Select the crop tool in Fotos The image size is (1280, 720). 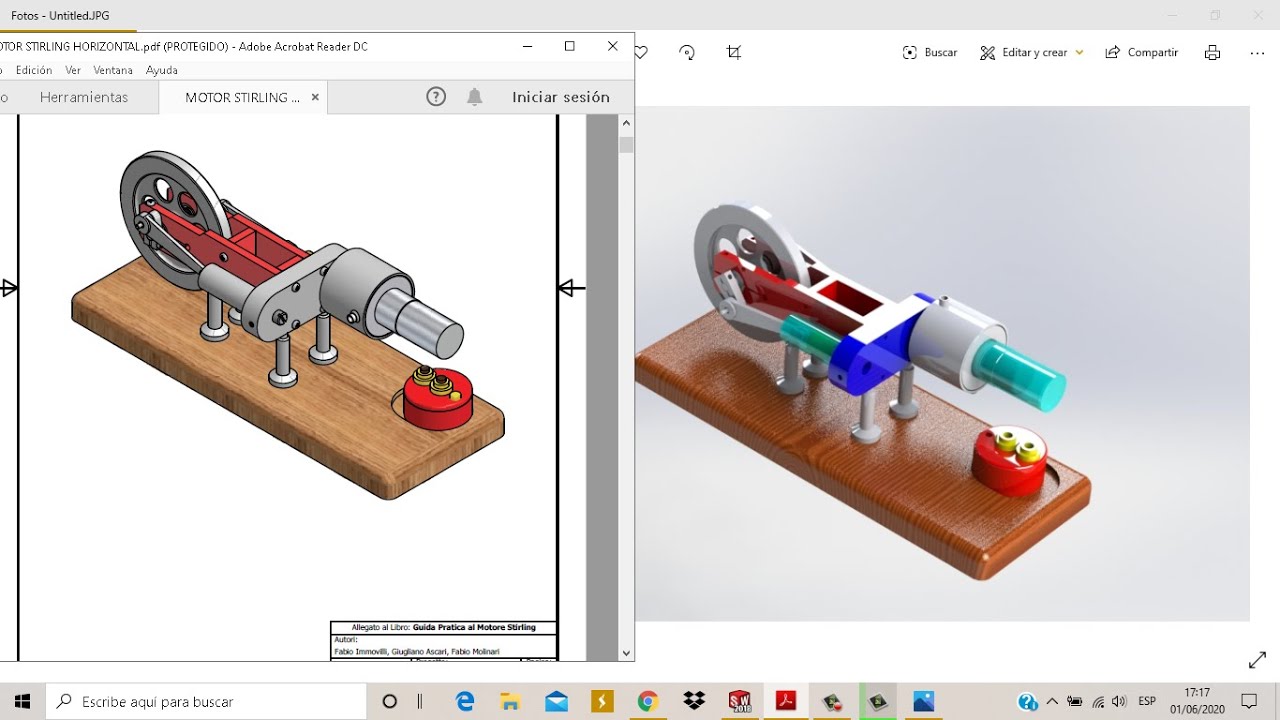point(734,53)
